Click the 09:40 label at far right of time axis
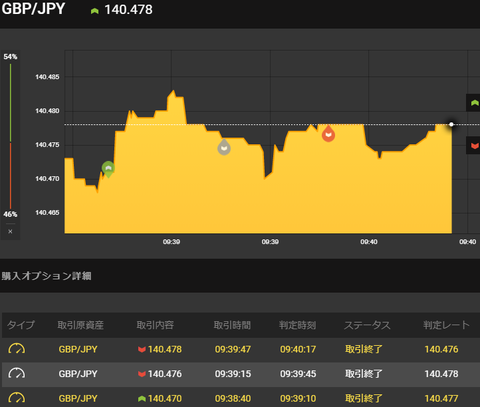Viewport: 480px width, 407px height. click(x=467, y=242)
